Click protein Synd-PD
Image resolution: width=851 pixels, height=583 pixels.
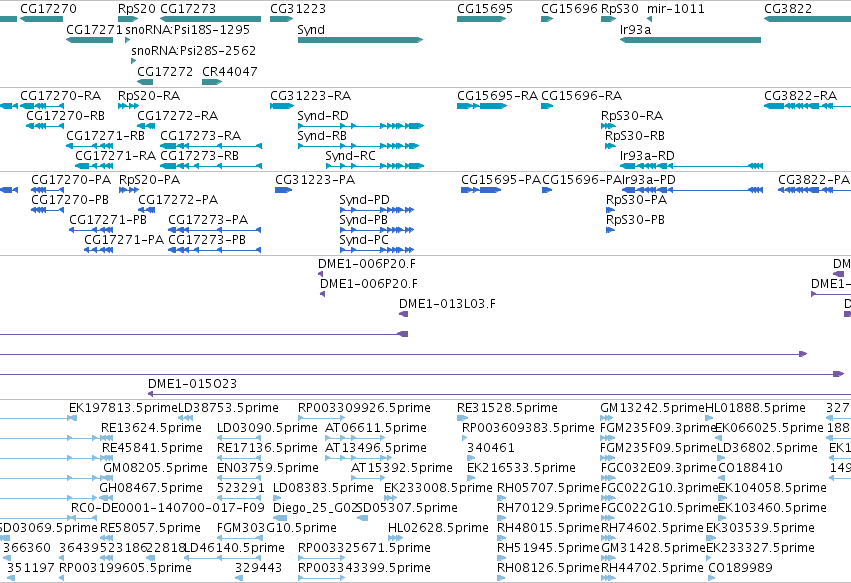pos(365,200)
